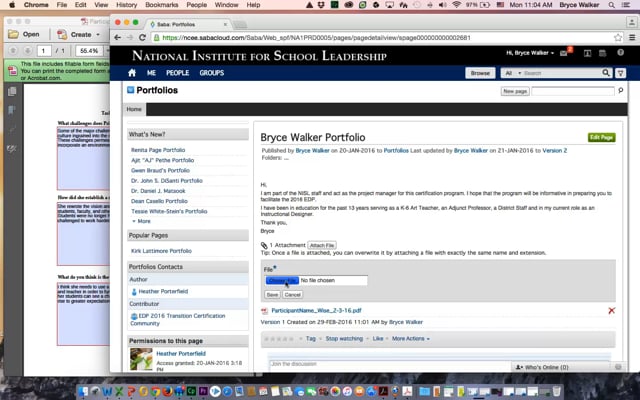This screenshot has height=400, width=640.
Task: Open the More Actions dropdown
Action: [411, 339]
